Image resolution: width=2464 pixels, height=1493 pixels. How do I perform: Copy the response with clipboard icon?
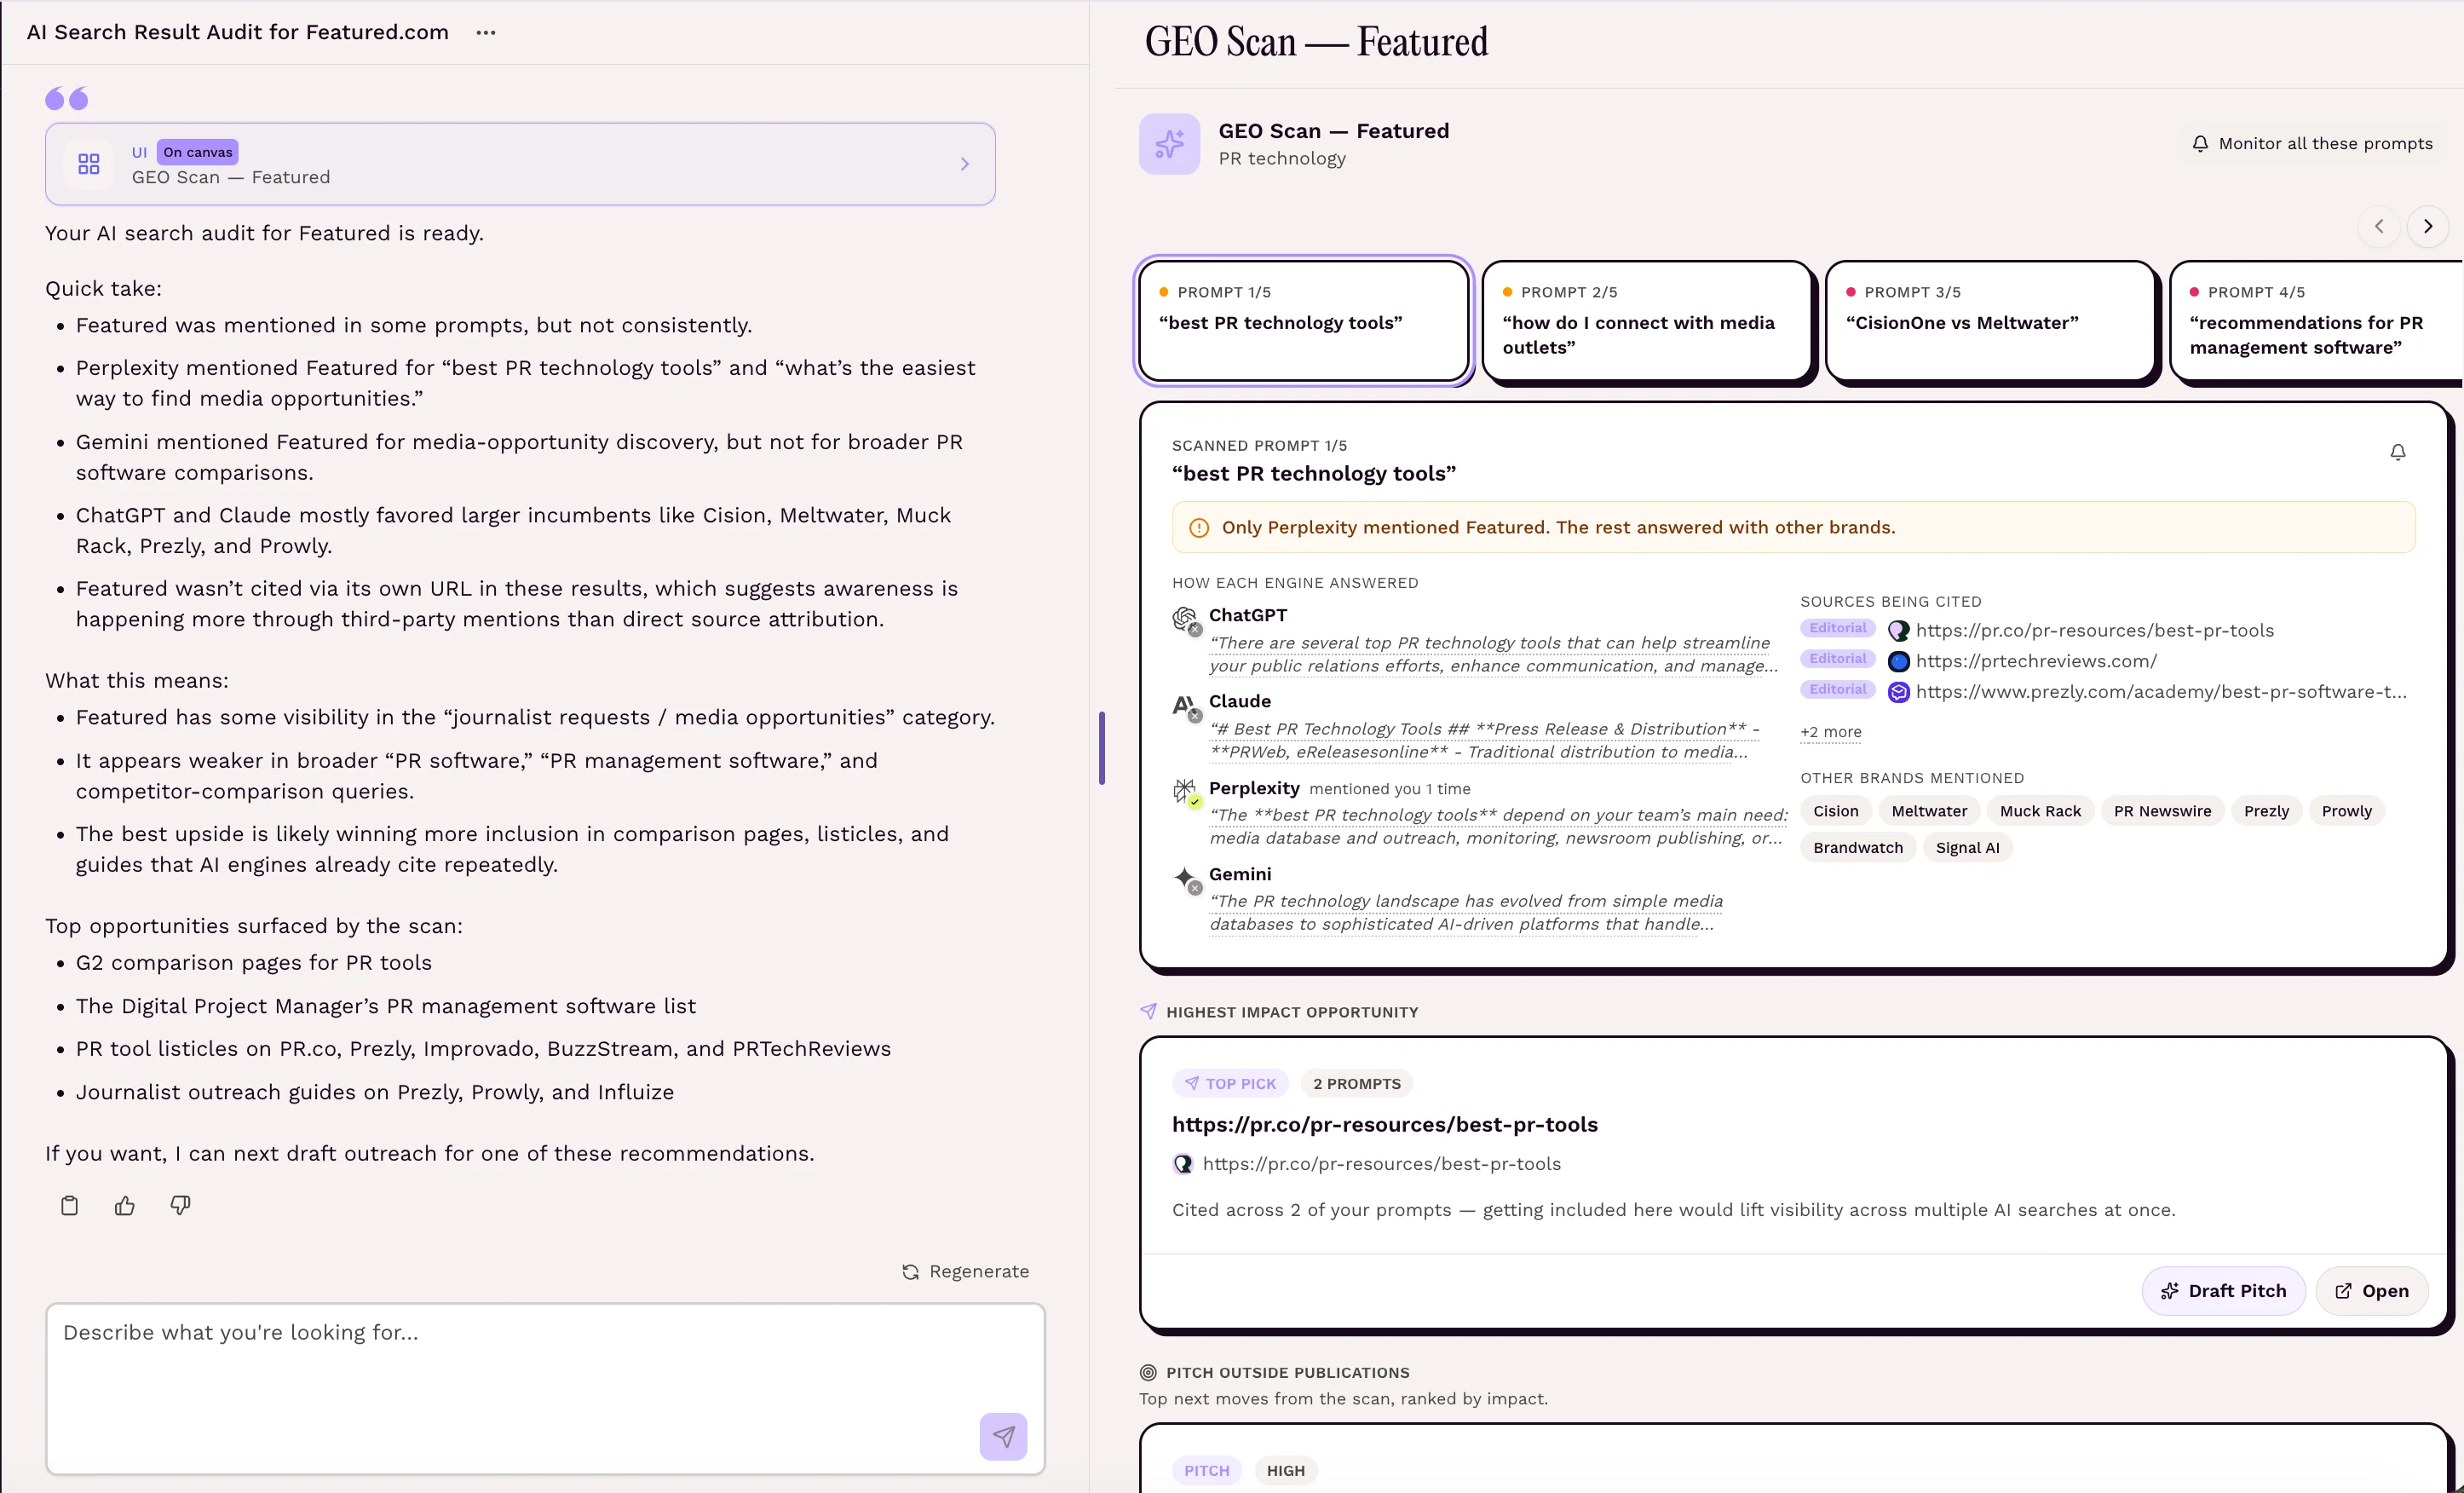(69, 1205)
